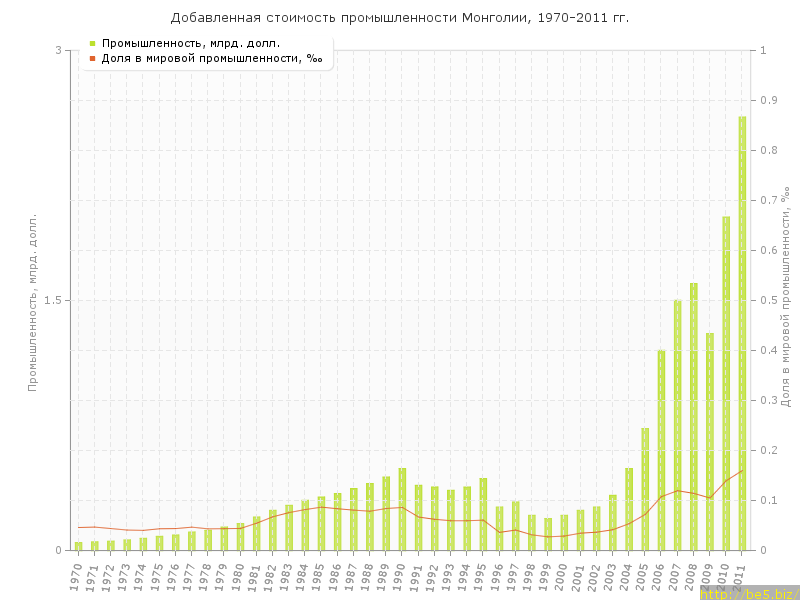Select the tallest bar for 2011
Viewport: 800px width, 600px height.
click(x=742, y=333)
